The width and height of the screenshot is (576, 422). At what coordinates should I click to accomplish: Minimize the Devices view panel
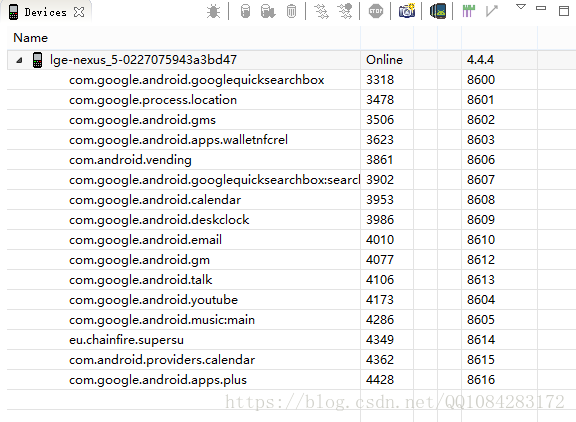pyautogui.click(x=541, y=8)
